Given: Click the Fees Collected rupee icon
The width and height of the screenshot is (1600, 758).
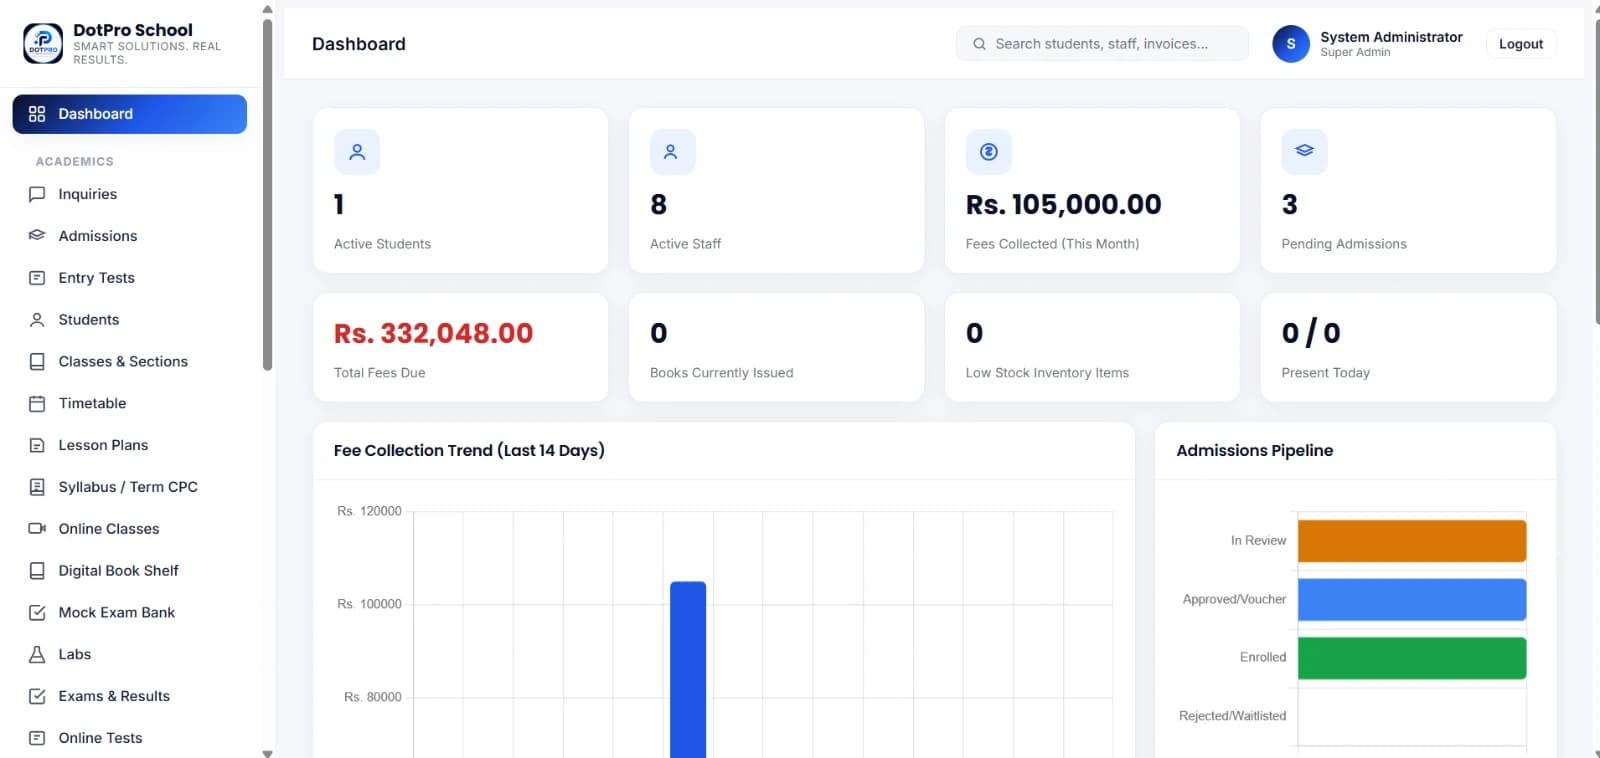Looking at the screenshot, I should (989, 152).
